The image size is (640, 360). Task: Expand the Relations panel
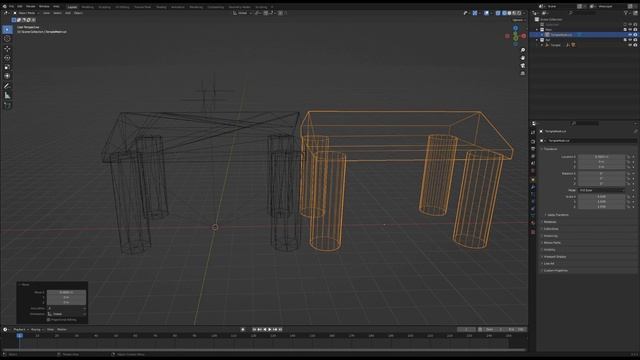(x=550, y=222)
